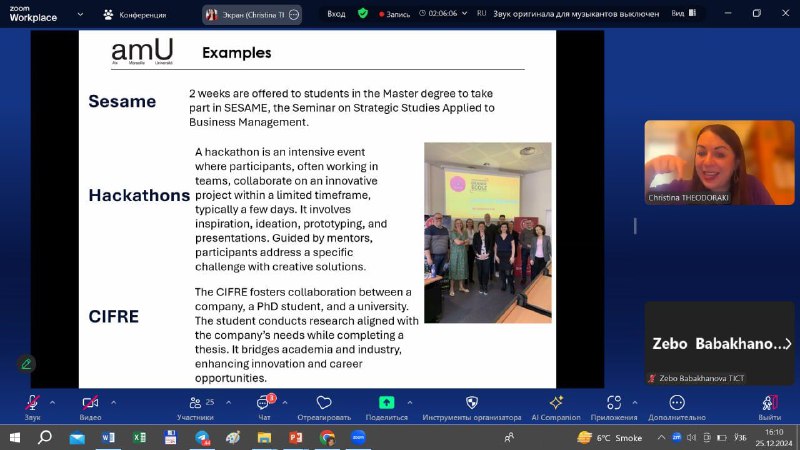Click the Sesame heading on the slide
The image size is (800, 450).
click(x=122, y=101)
